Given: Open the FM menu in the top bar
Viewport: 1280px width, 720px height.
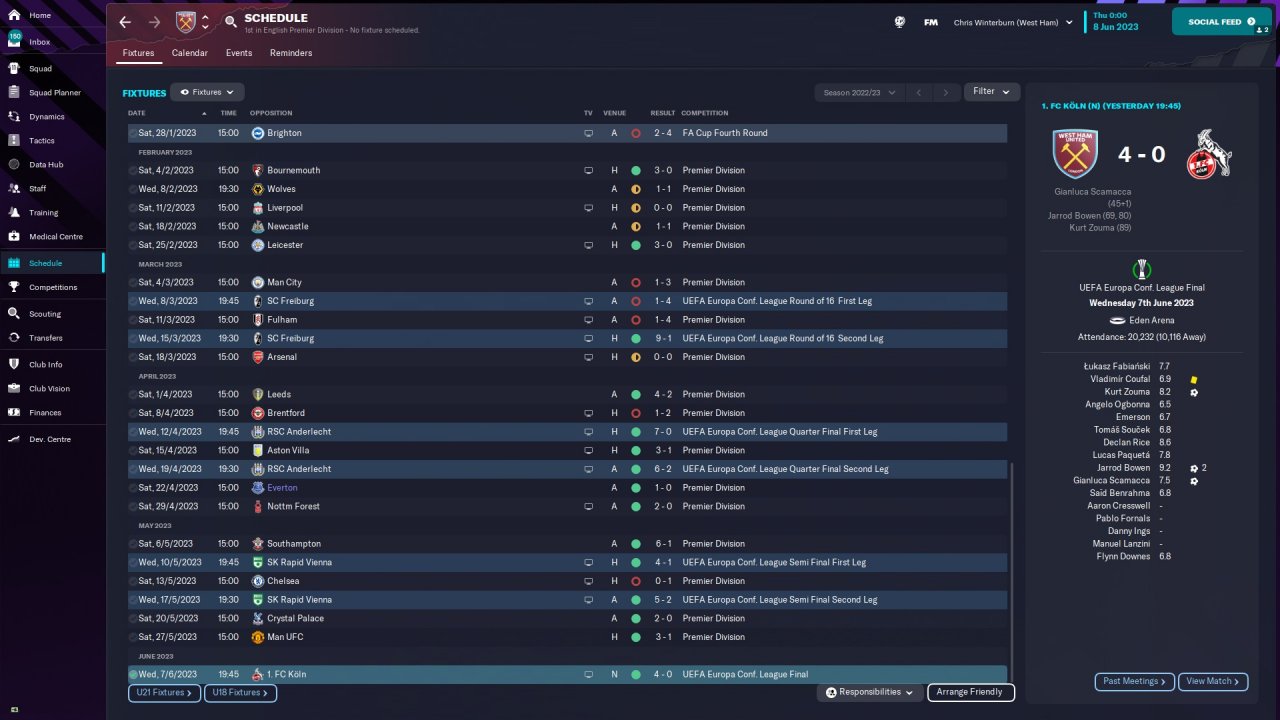Looking at the screenshot, I should click(931, 22).
